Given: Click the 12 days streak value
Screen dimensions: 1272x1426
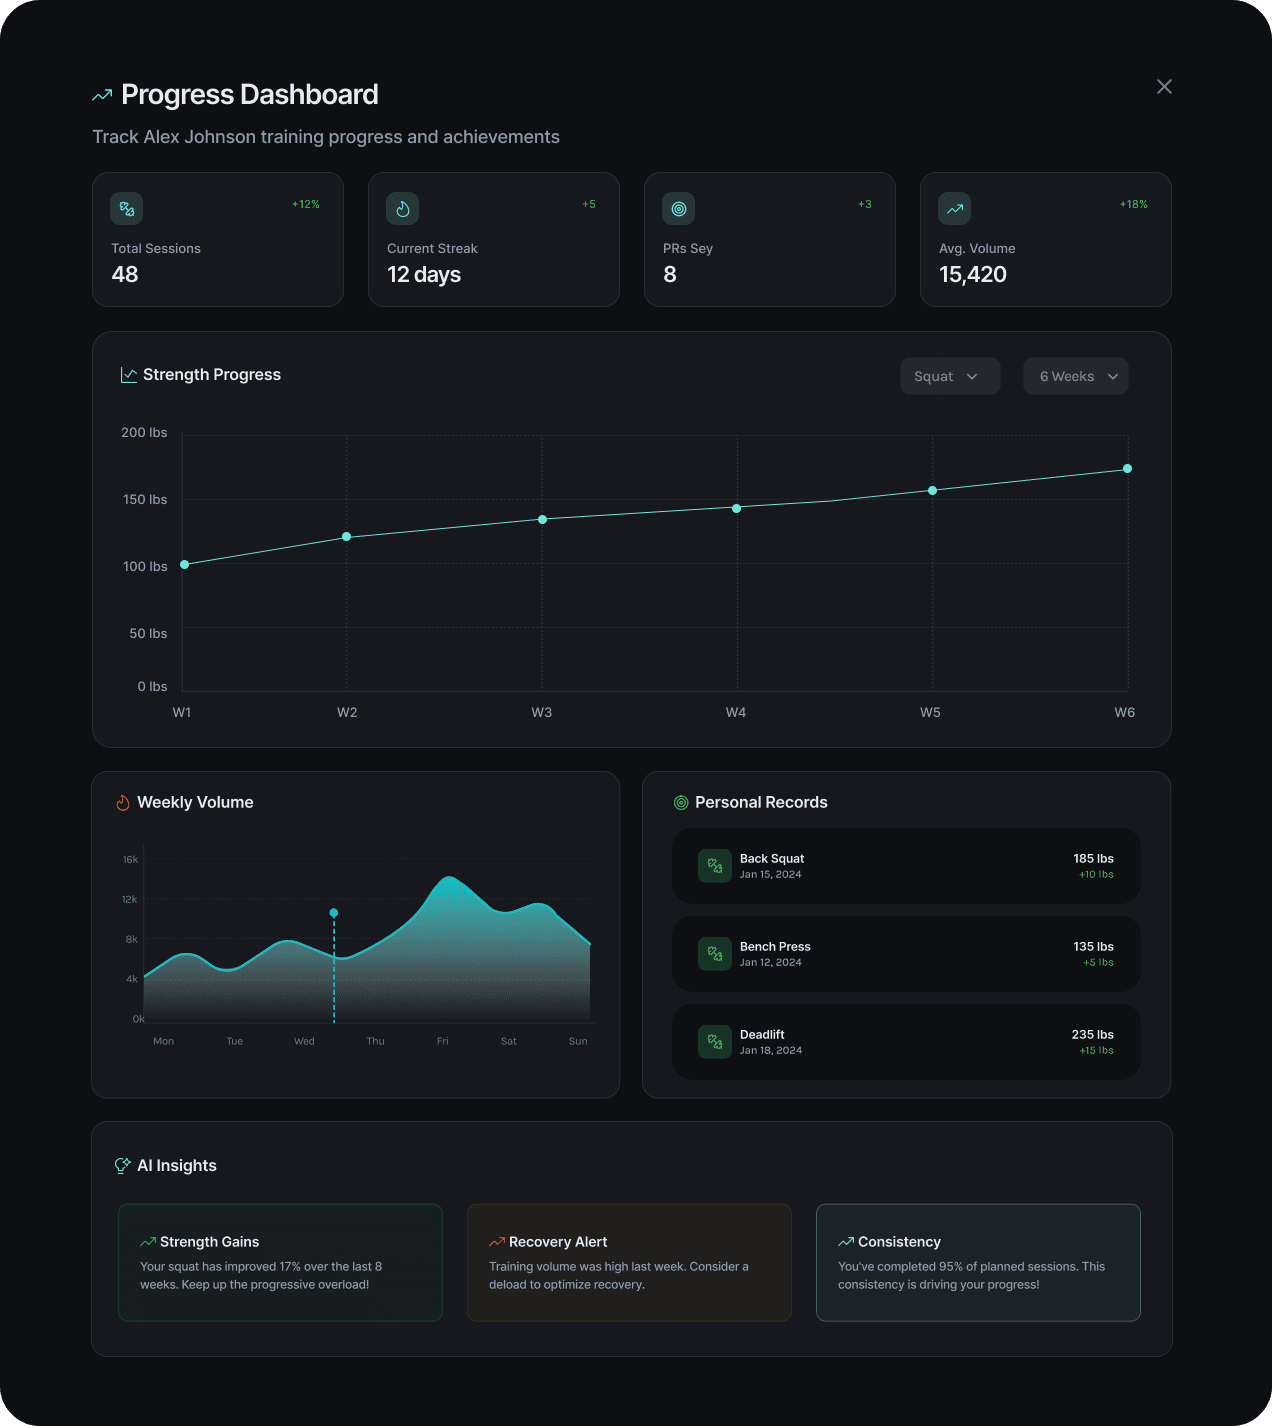Looking at the screenshot, I should (424, 275).
